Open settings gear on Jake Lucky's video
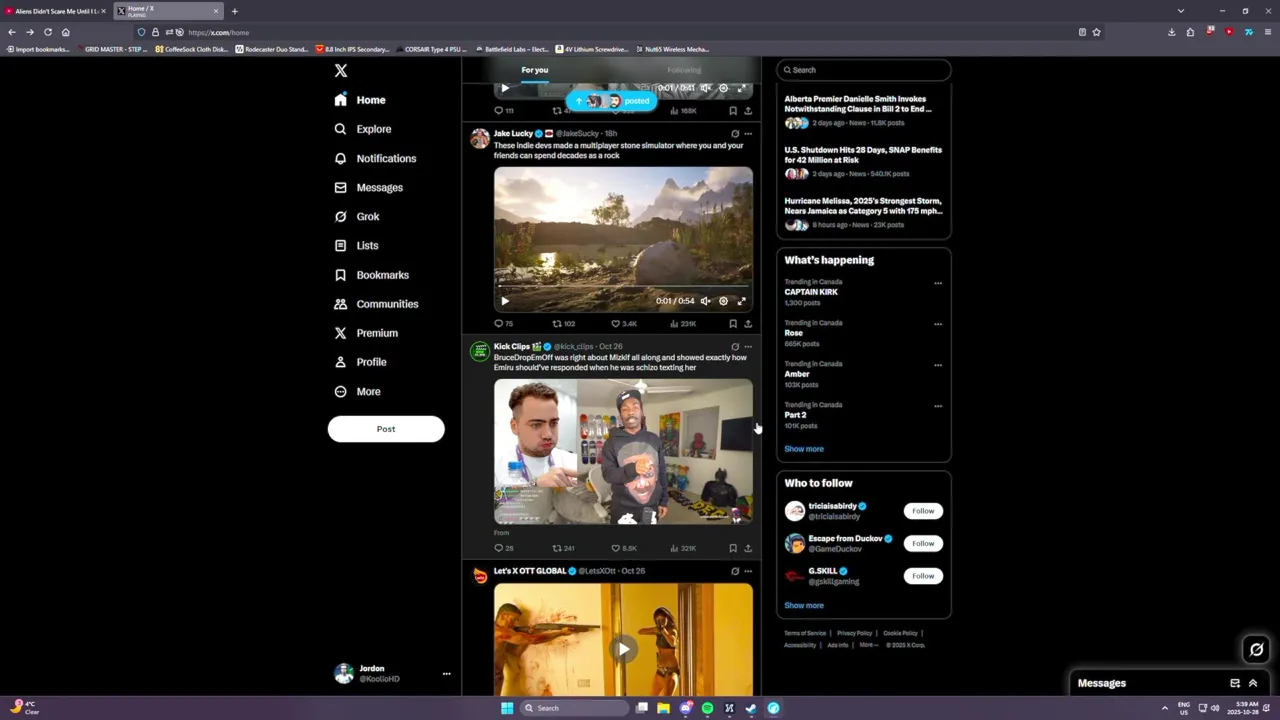Screen dimensions: 1280x720 pyautogui.click(x=723, y=301)
